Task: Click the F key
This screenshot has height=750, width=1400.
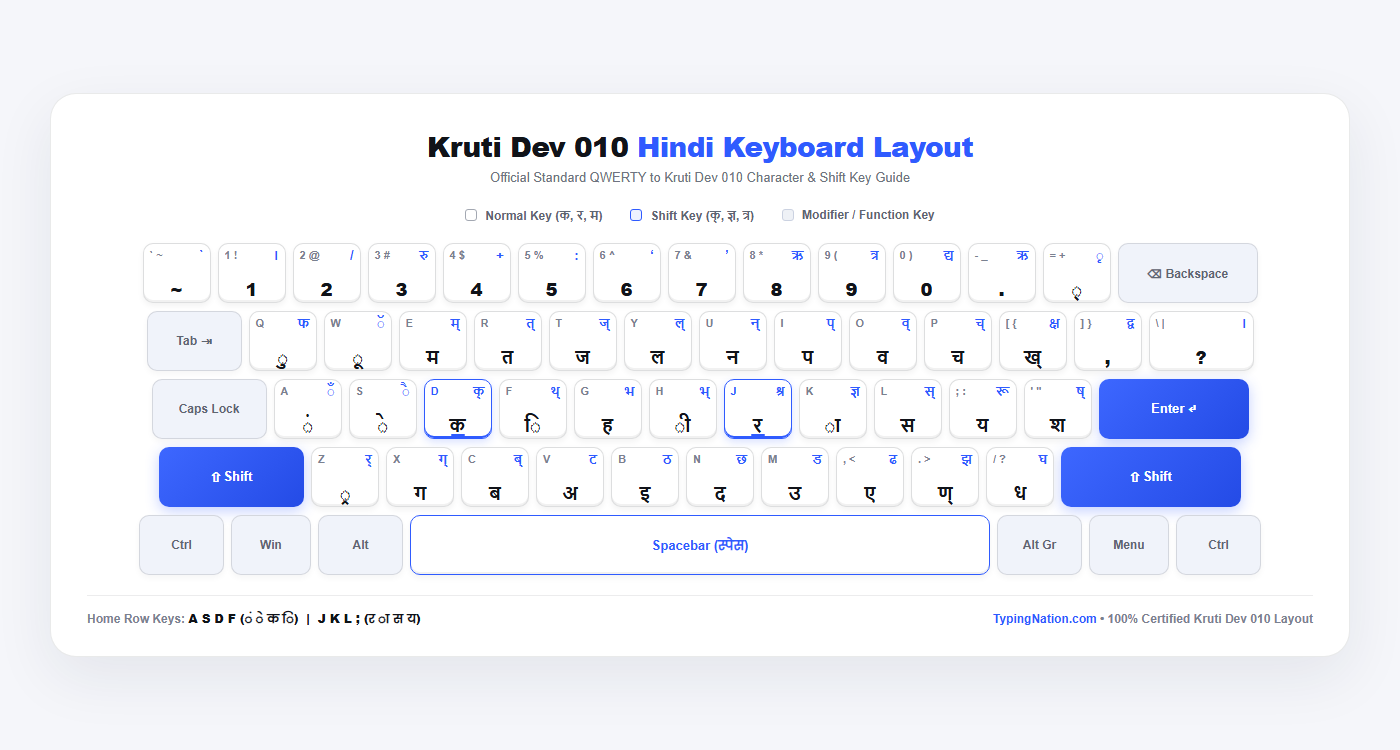Action: coord(532,409)
